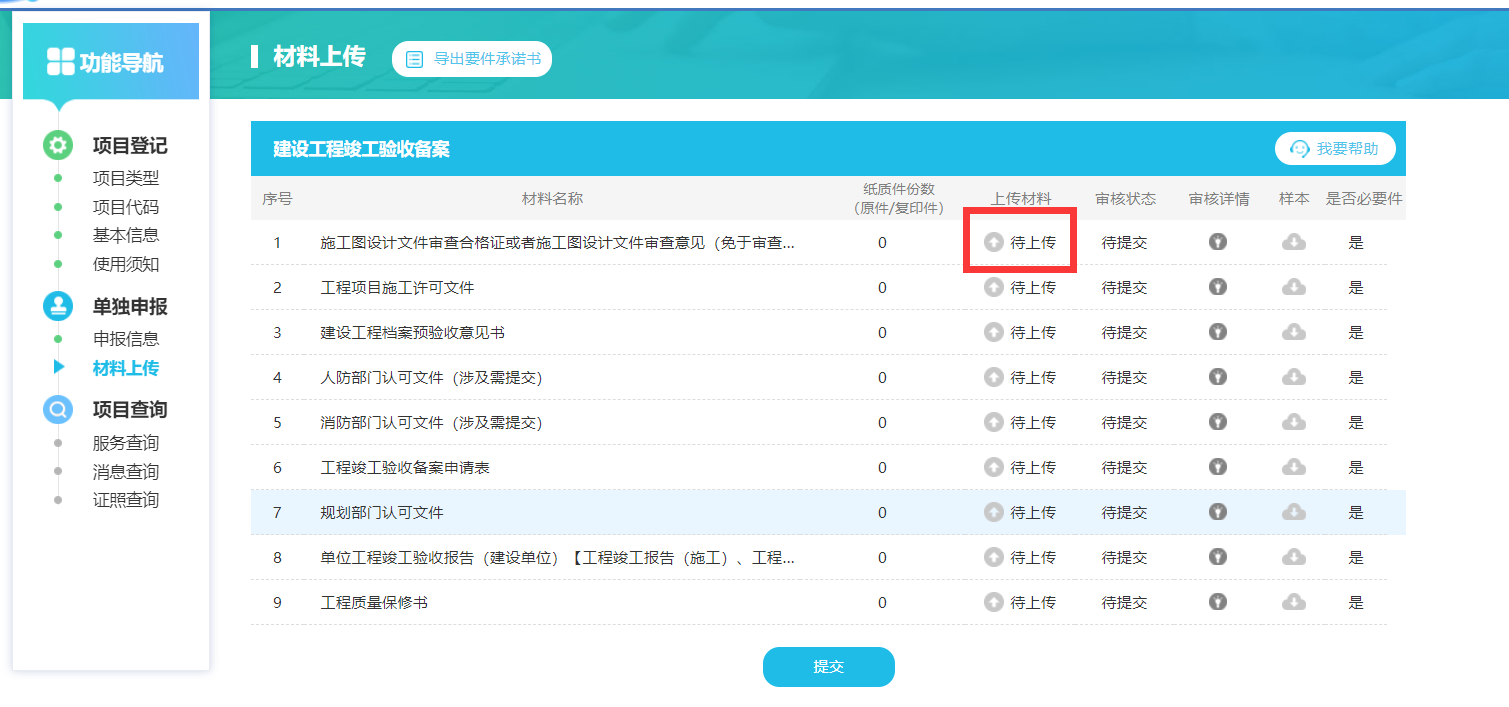Open review details icon for 工程质量保修书
The image size is (1509, 707).
1217,602
